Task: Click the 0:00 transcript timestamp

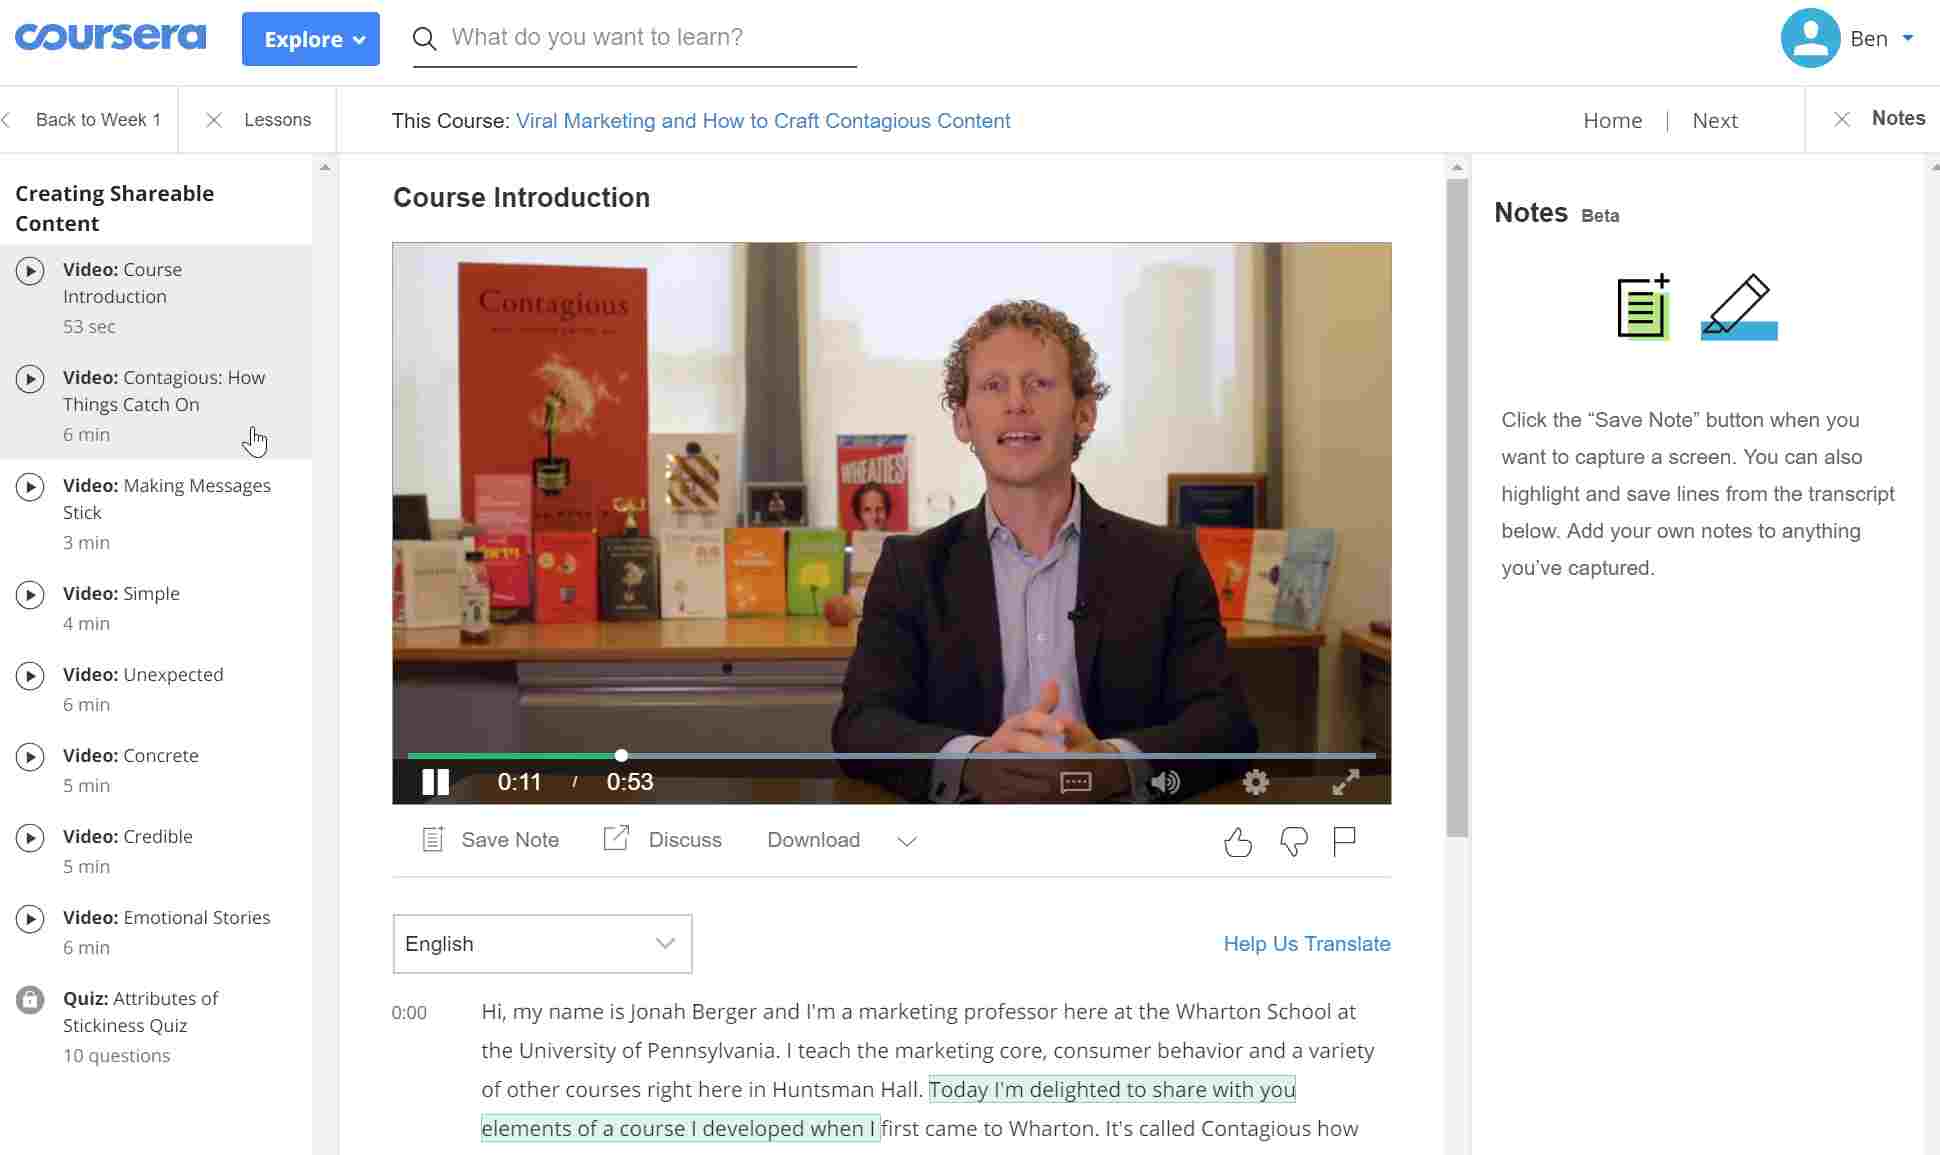Action: pyautogui.click(x=409, y=1013)
